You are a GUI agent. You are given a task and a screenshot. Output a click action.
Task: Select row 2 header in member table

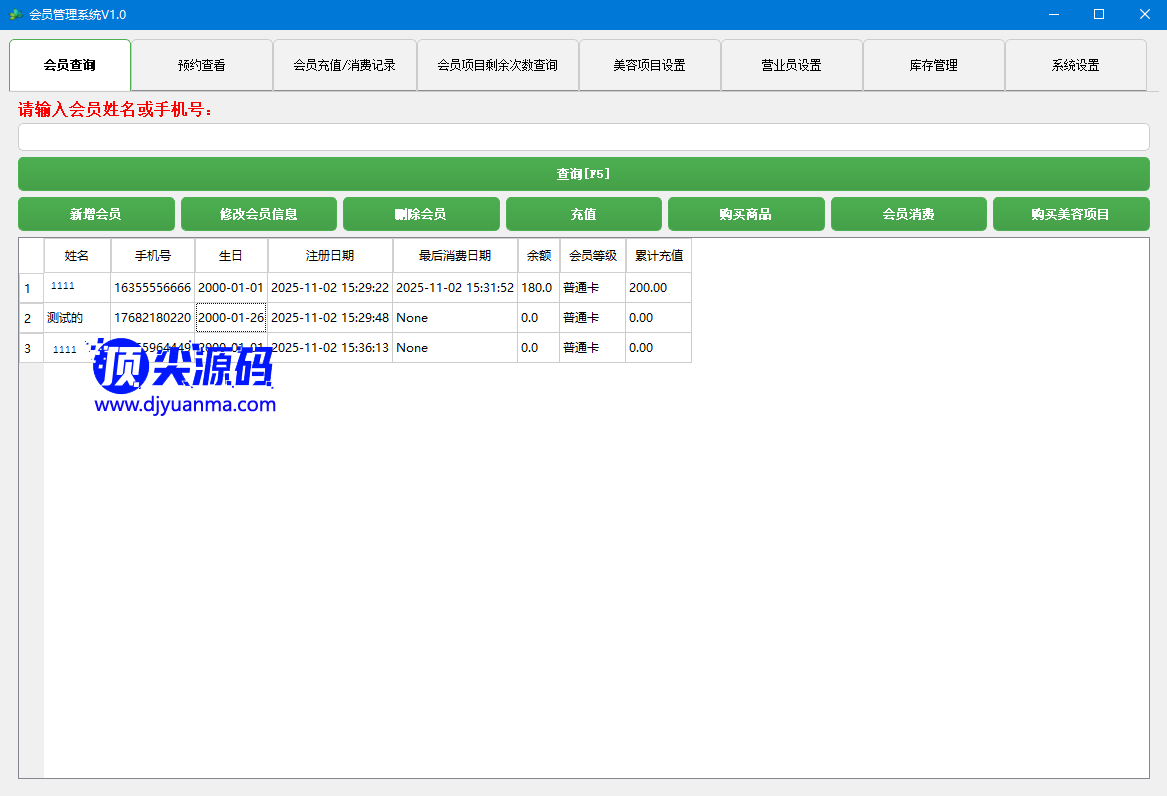coord(30,318)
